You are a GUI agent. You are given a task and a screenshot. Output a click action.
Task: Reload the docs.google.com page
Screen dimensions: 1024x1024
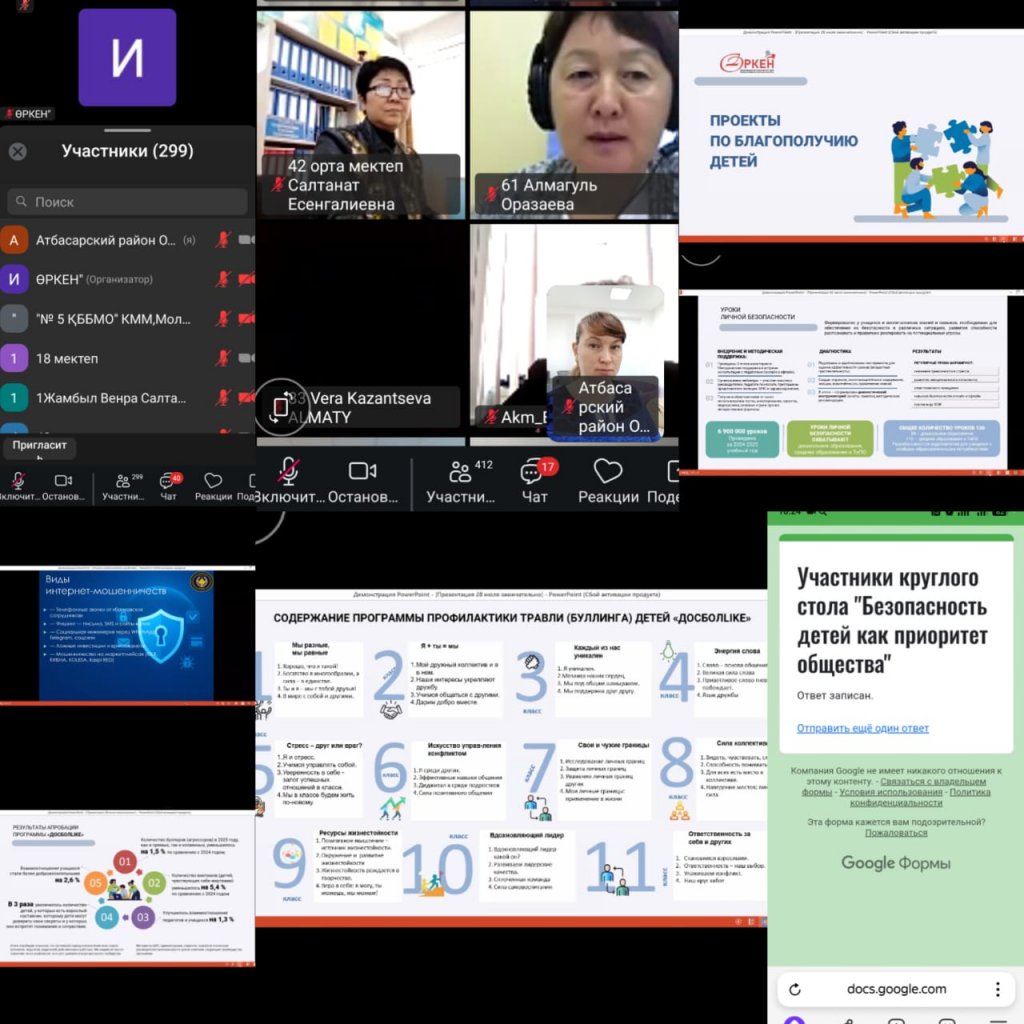[795, 989]
